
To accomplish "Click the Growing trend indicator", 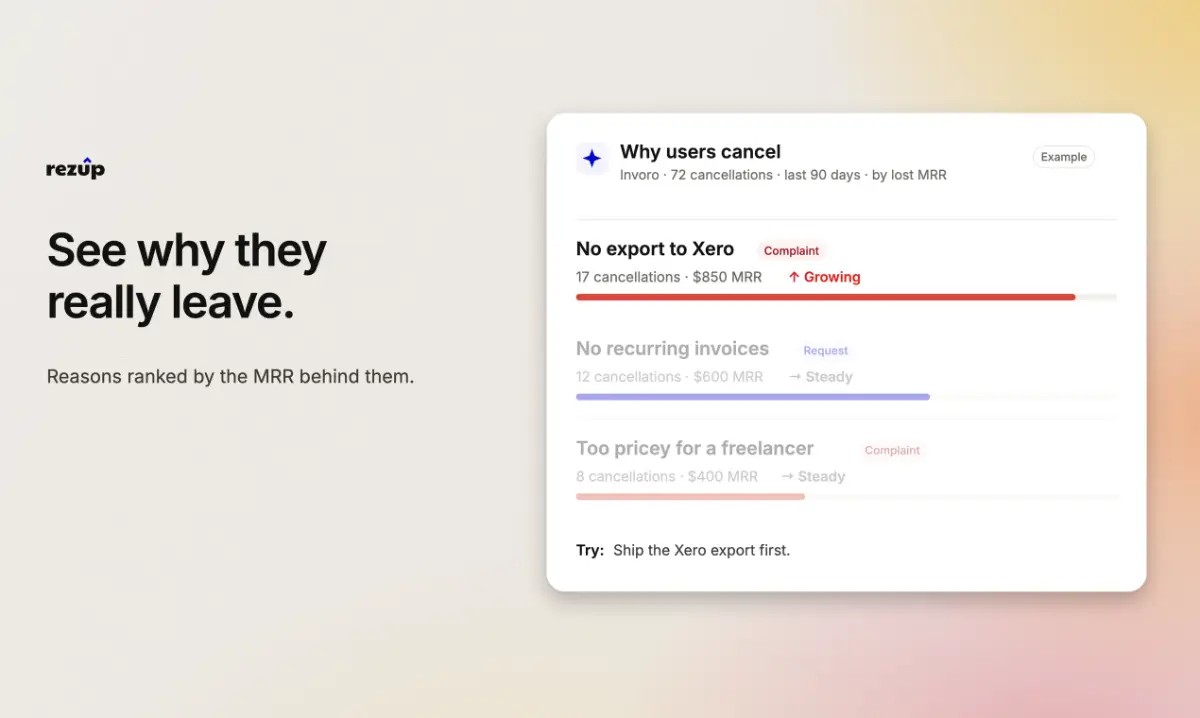I will click(x=824, y=277).
